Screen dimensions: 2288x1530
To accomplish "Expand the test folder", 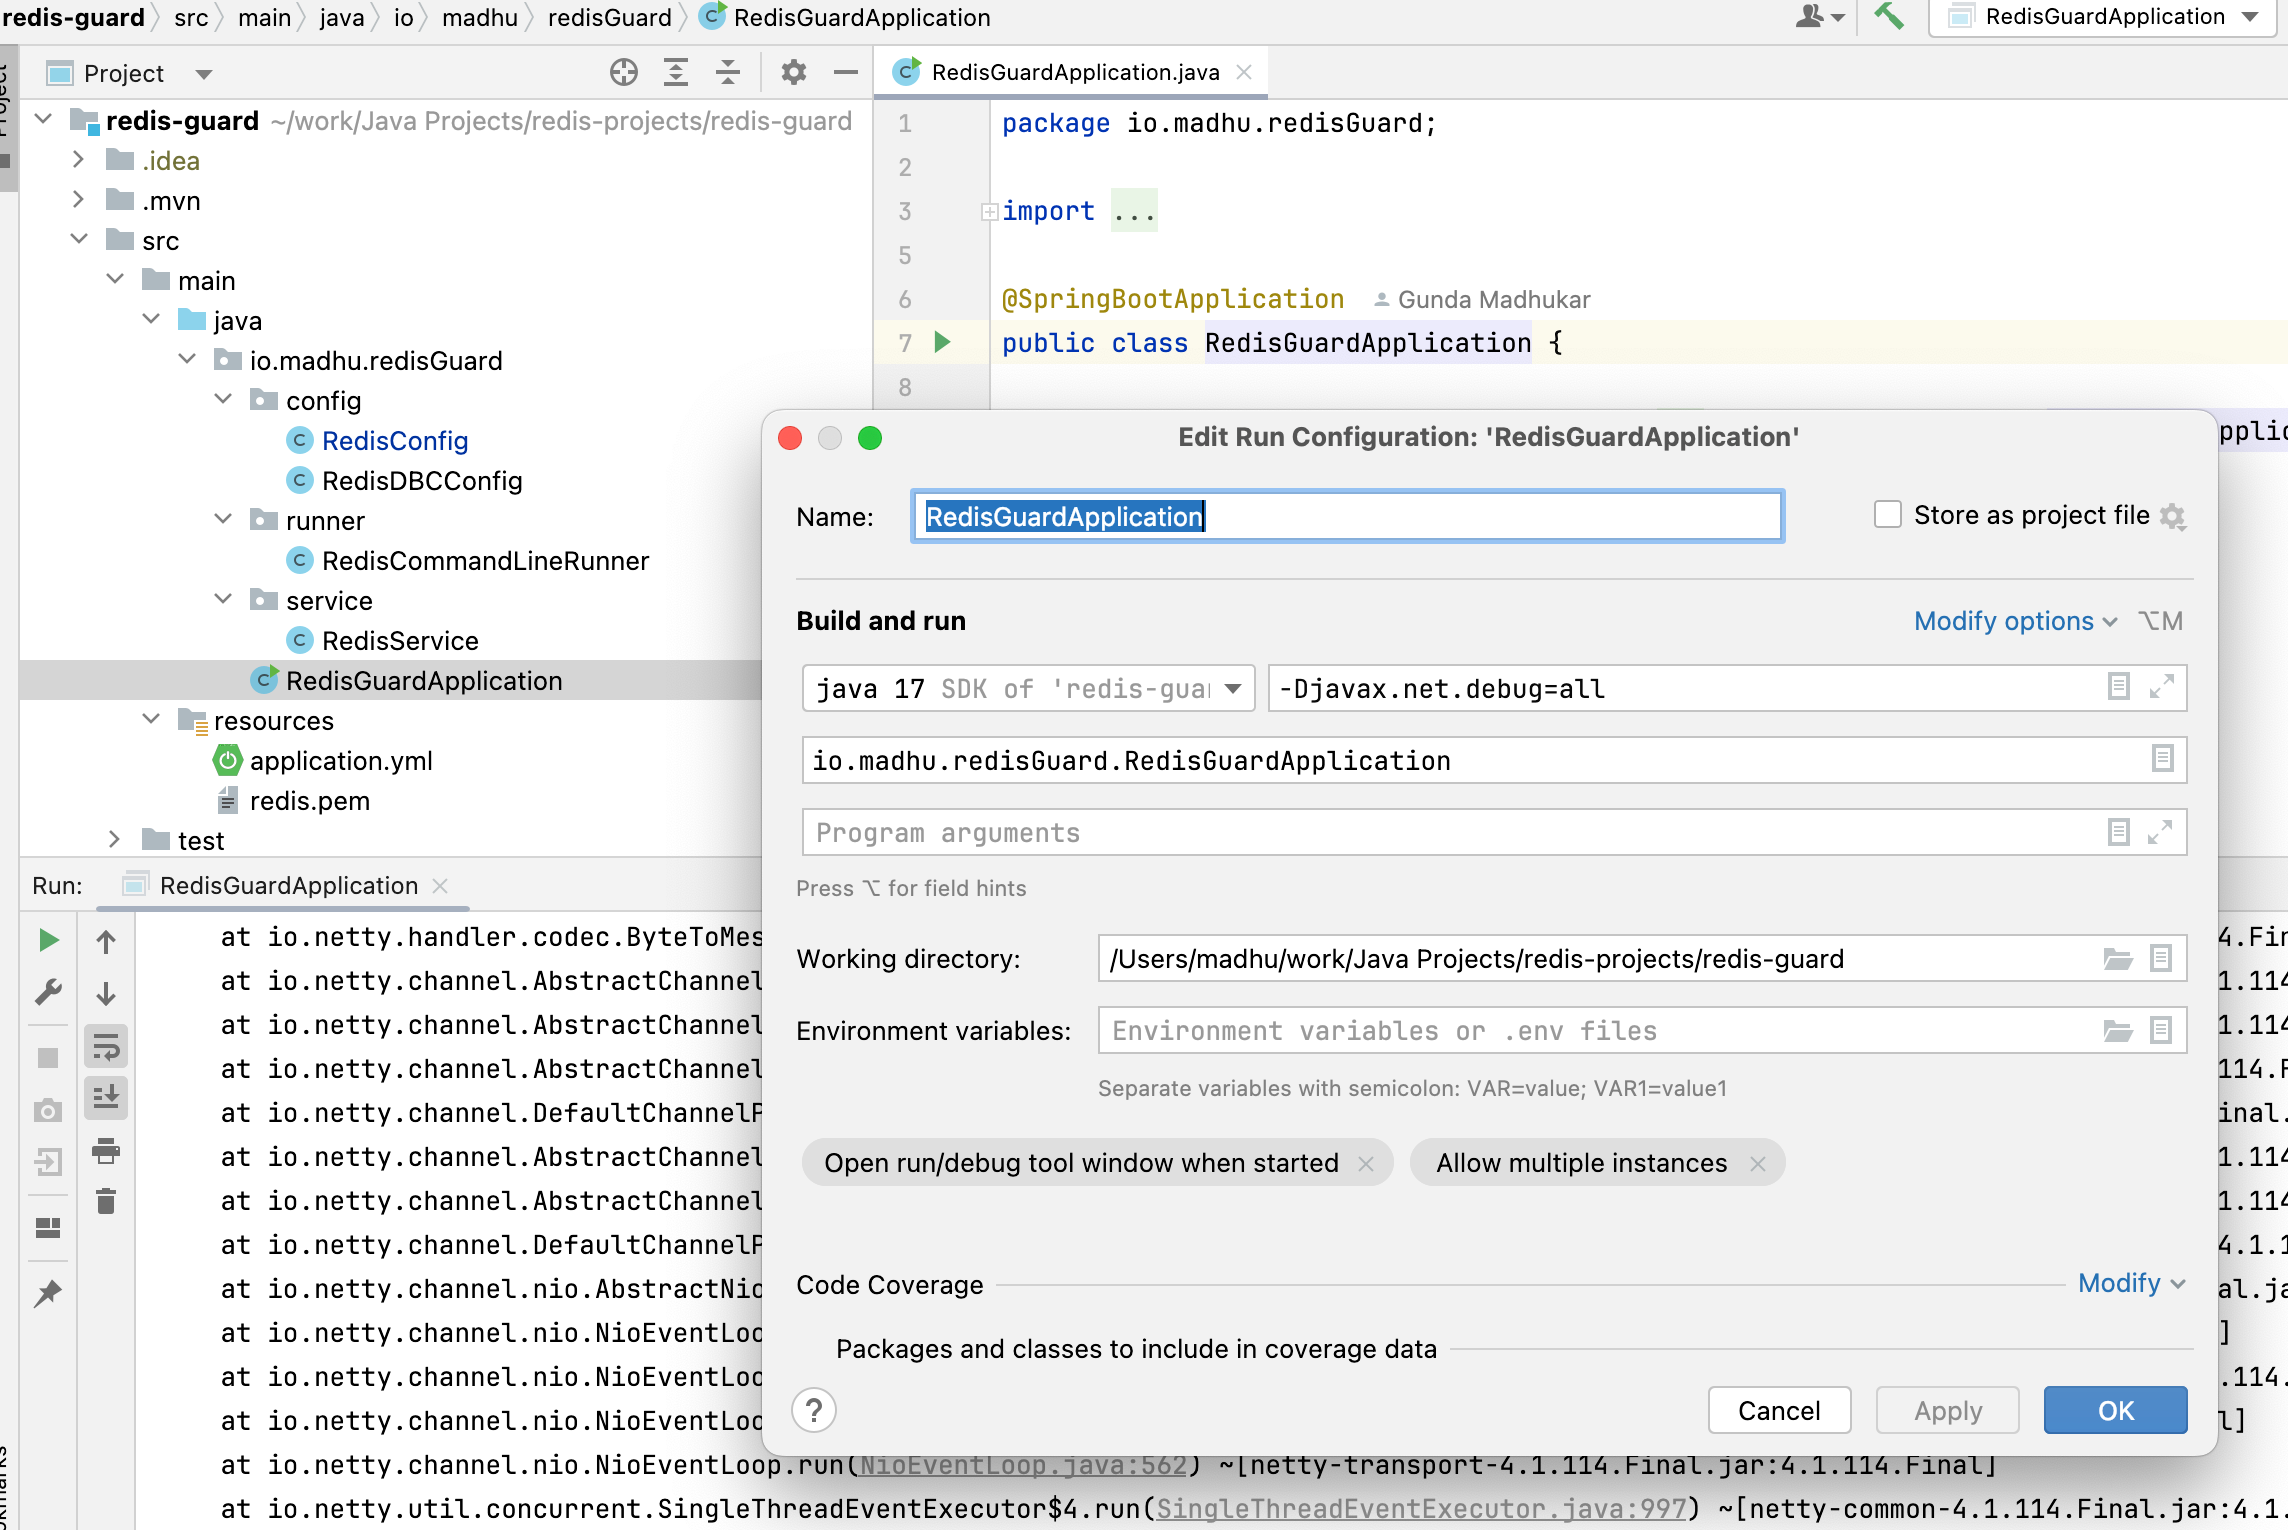I will pyautogui.click(x=115, y=839).
